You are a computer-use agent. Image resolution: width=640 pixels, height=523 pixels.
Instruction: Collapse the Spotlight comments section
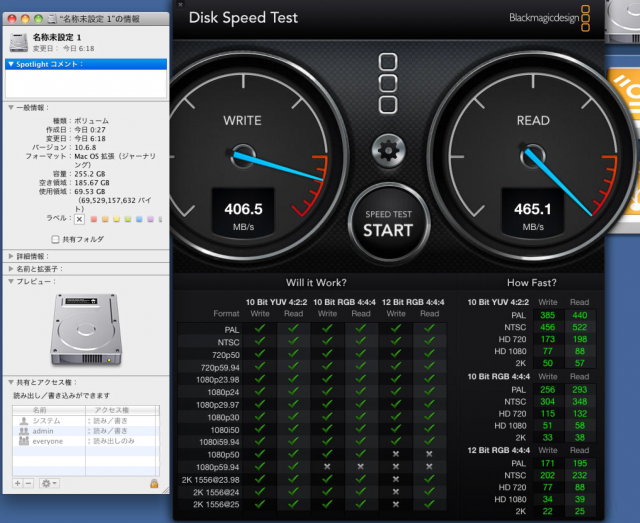click(11, 64)
